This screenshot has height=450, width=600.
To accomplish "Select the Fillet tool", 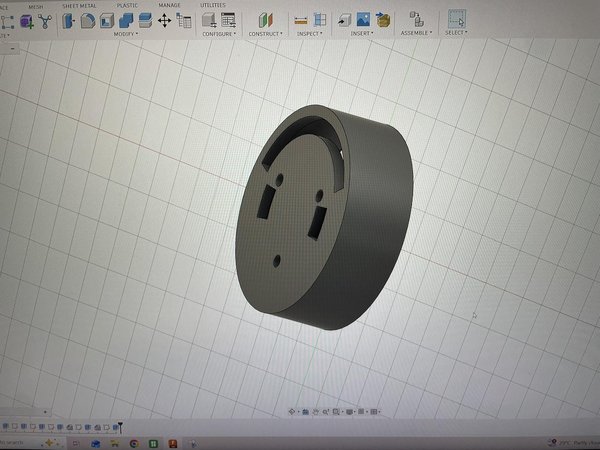I will tap(88, 21).
